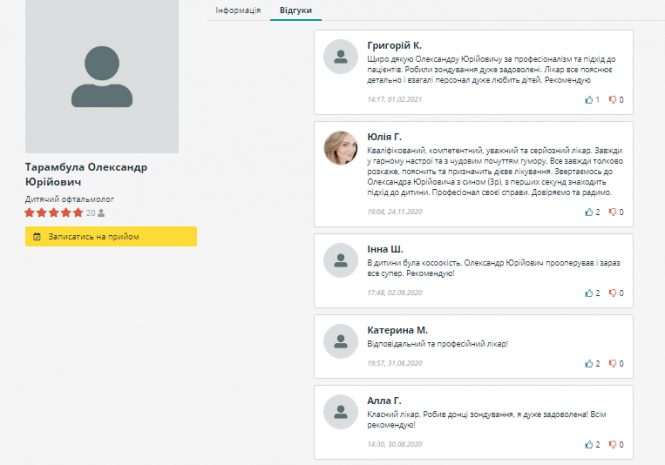The width and height of the screenshot is (665, 465).
Task: Click thumbs down on Юлія Г.'s review
Action: point(613,212)
